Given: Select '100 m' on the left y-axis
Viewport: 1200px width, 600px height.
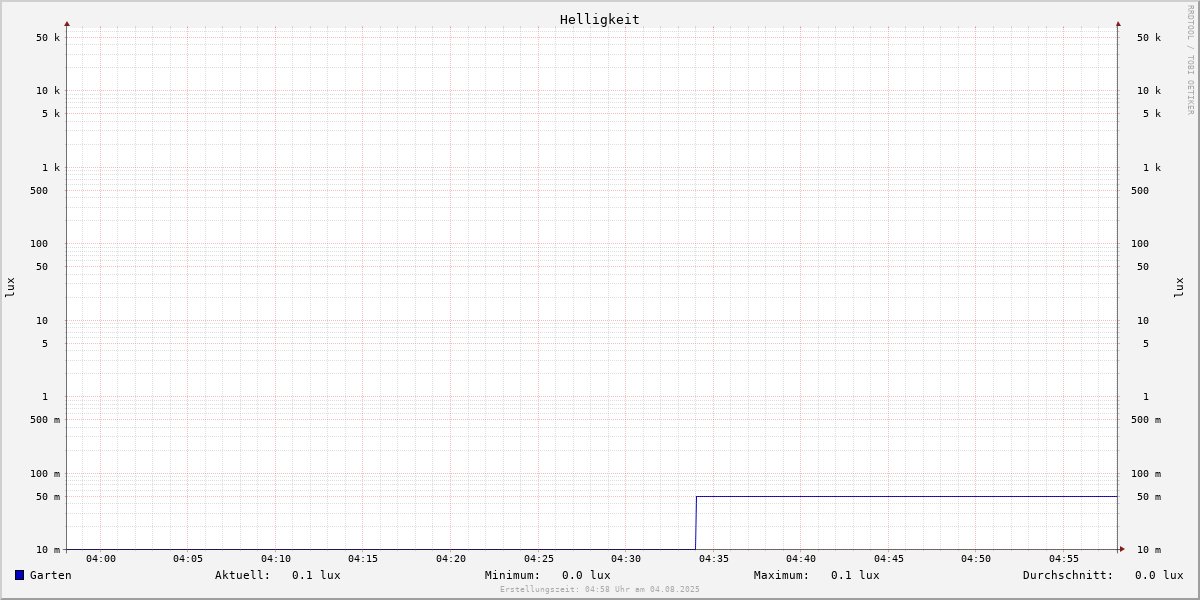Looking at the screenshot, I should click(45, 474).
